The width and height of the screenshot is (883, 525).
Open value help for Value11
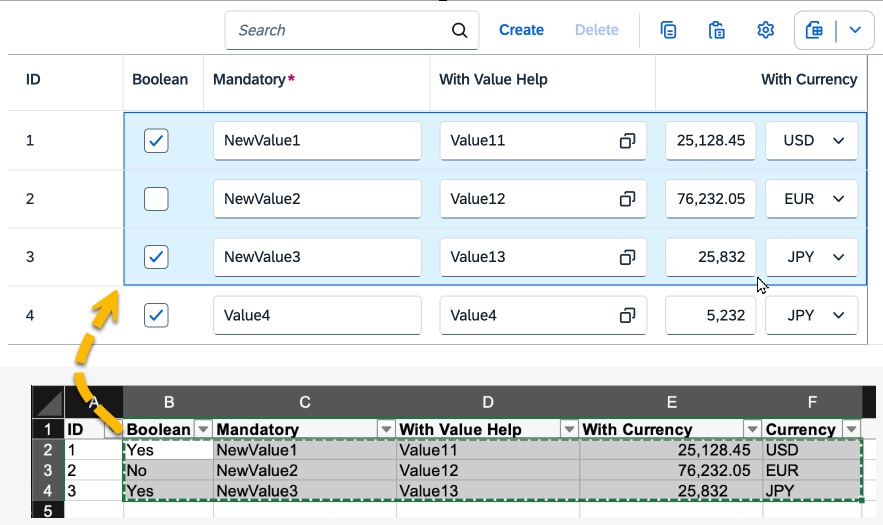click(627, 141)
